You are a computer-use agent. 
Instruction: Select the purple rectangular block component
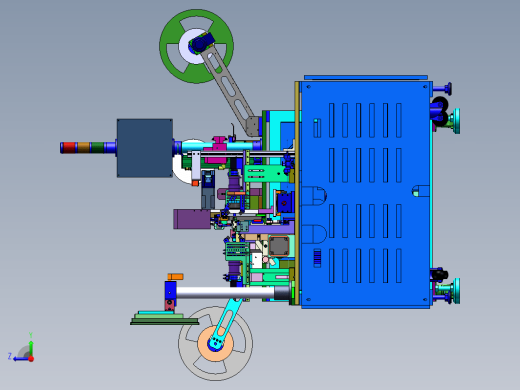[192, 219]
